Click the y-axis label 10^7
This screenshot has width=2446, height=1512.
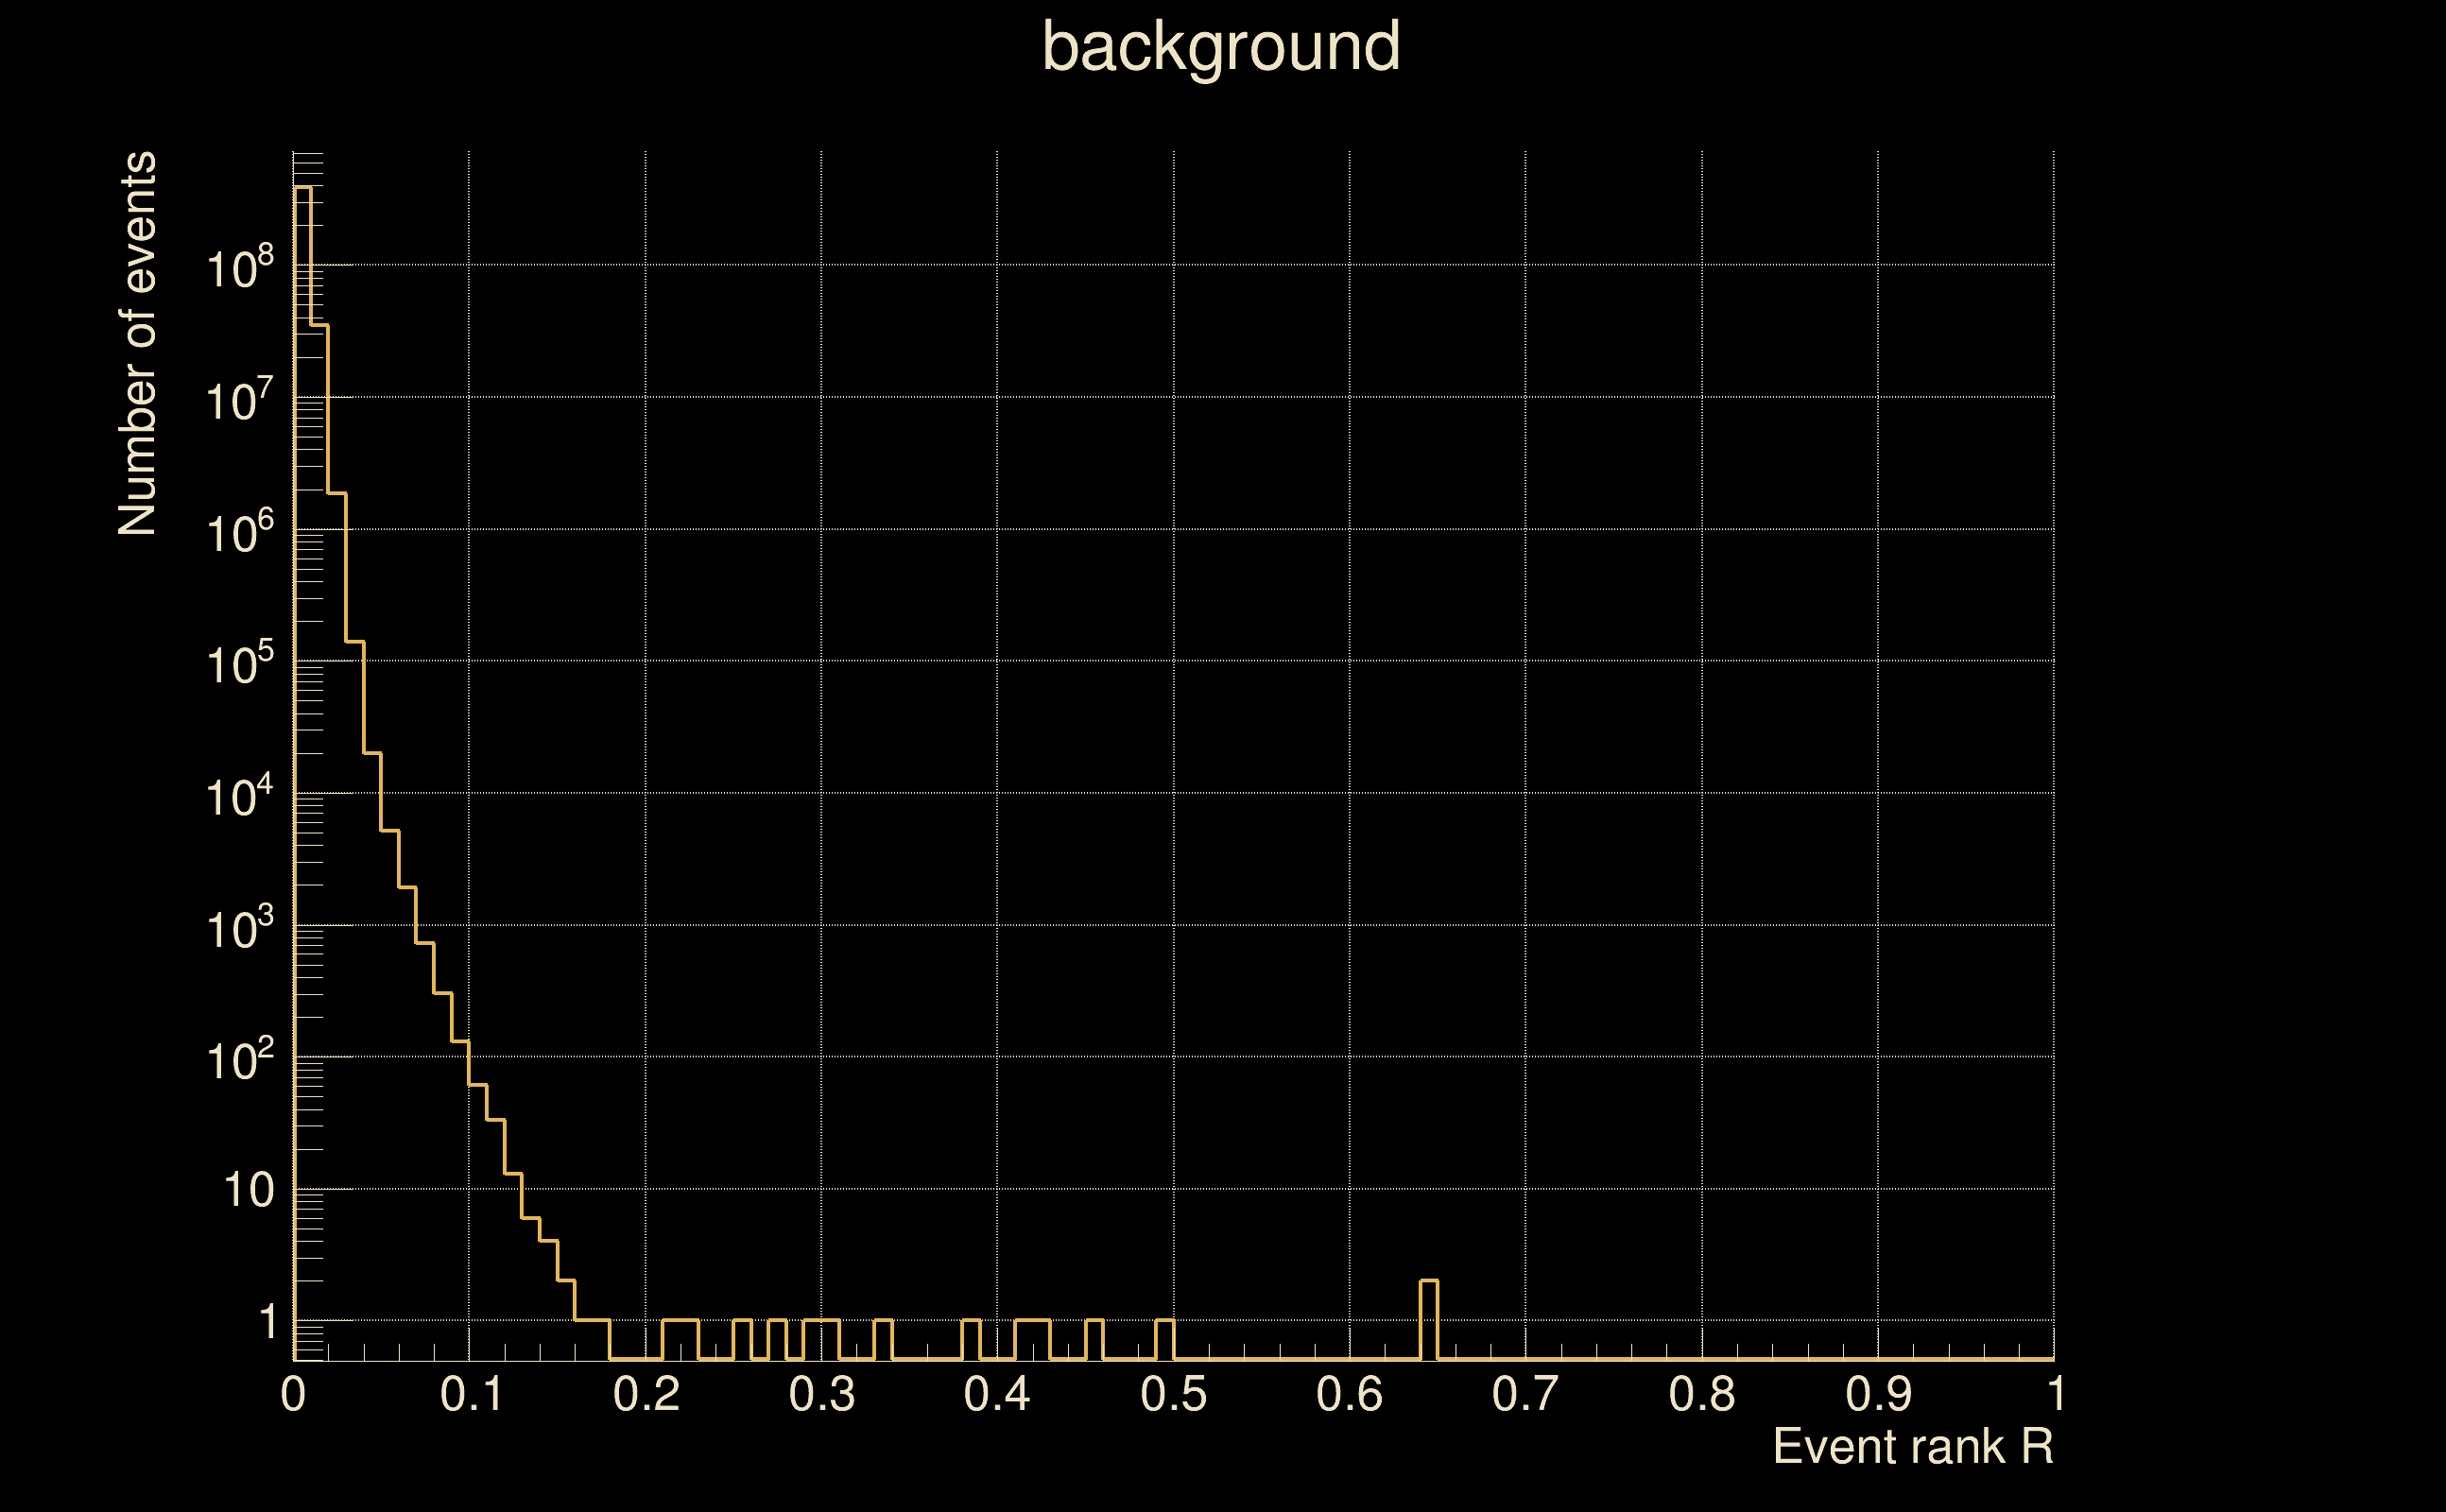point(239,402)
